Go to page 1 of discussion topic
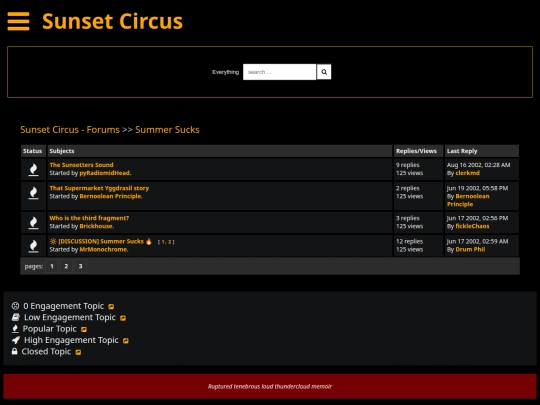Viewport: 540px width, 405px height. pos(163,242)
